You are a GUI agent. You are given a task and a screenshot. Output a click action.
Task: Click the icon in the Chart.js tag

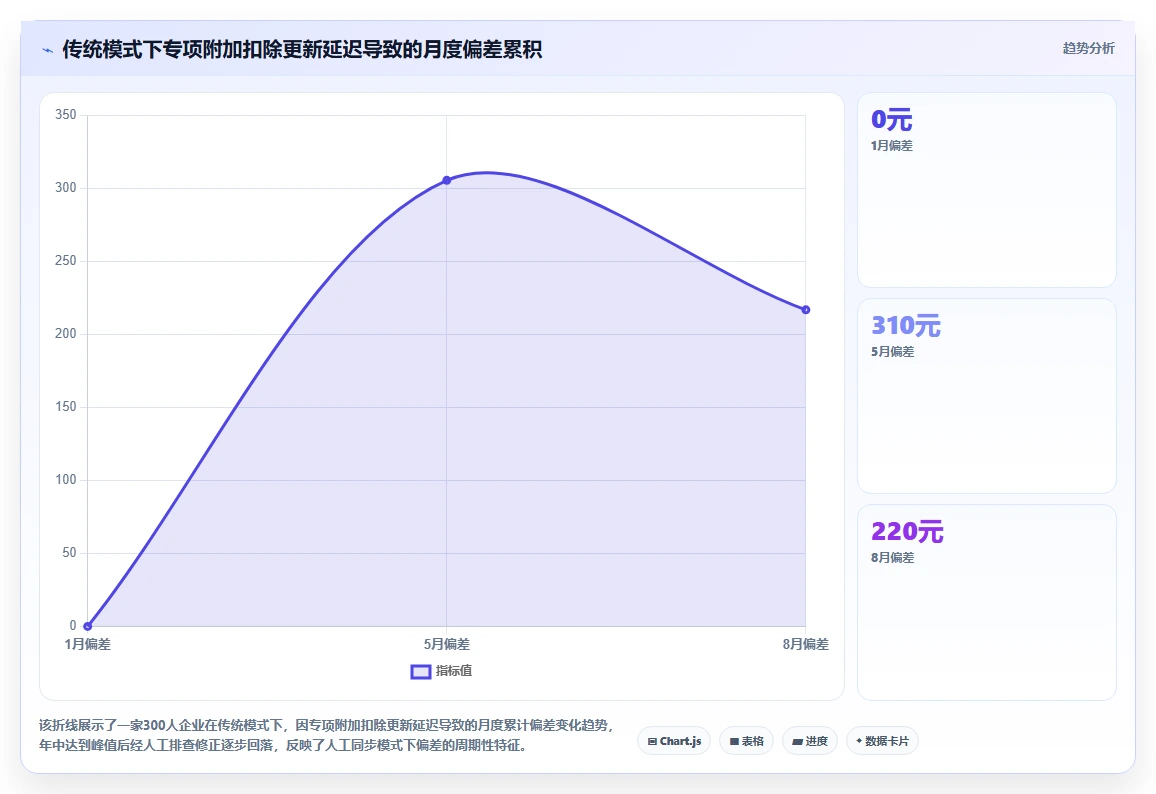click(652, 742)
